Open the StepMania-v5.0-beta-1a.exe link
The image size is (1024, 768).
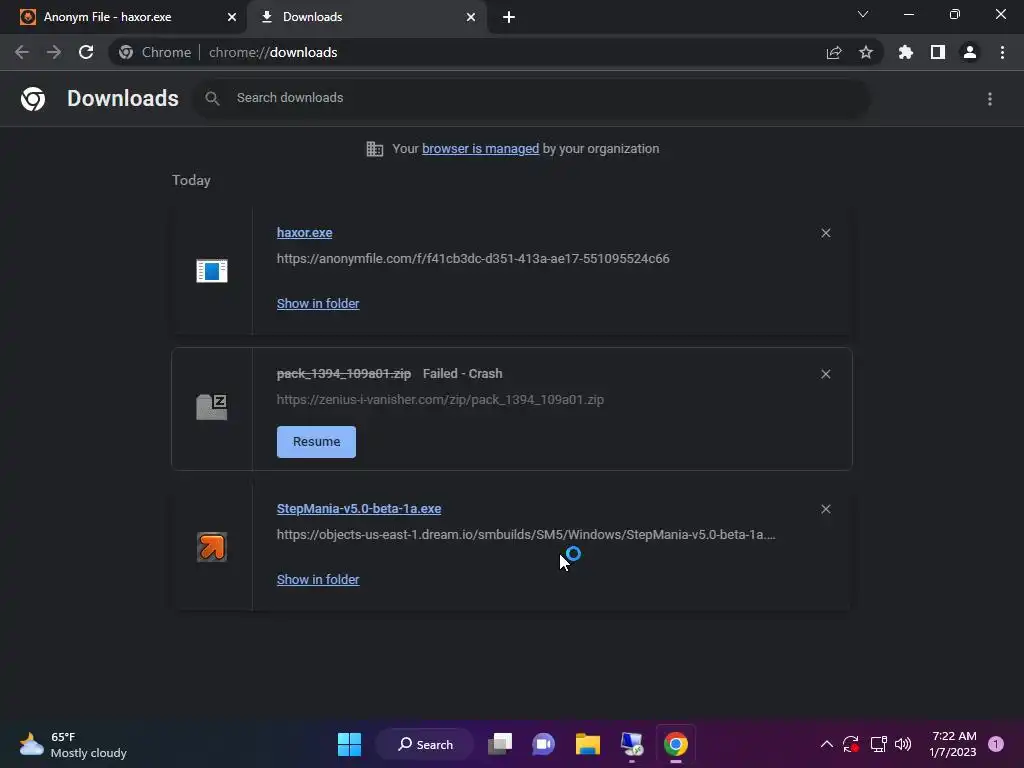coord(359,509)
